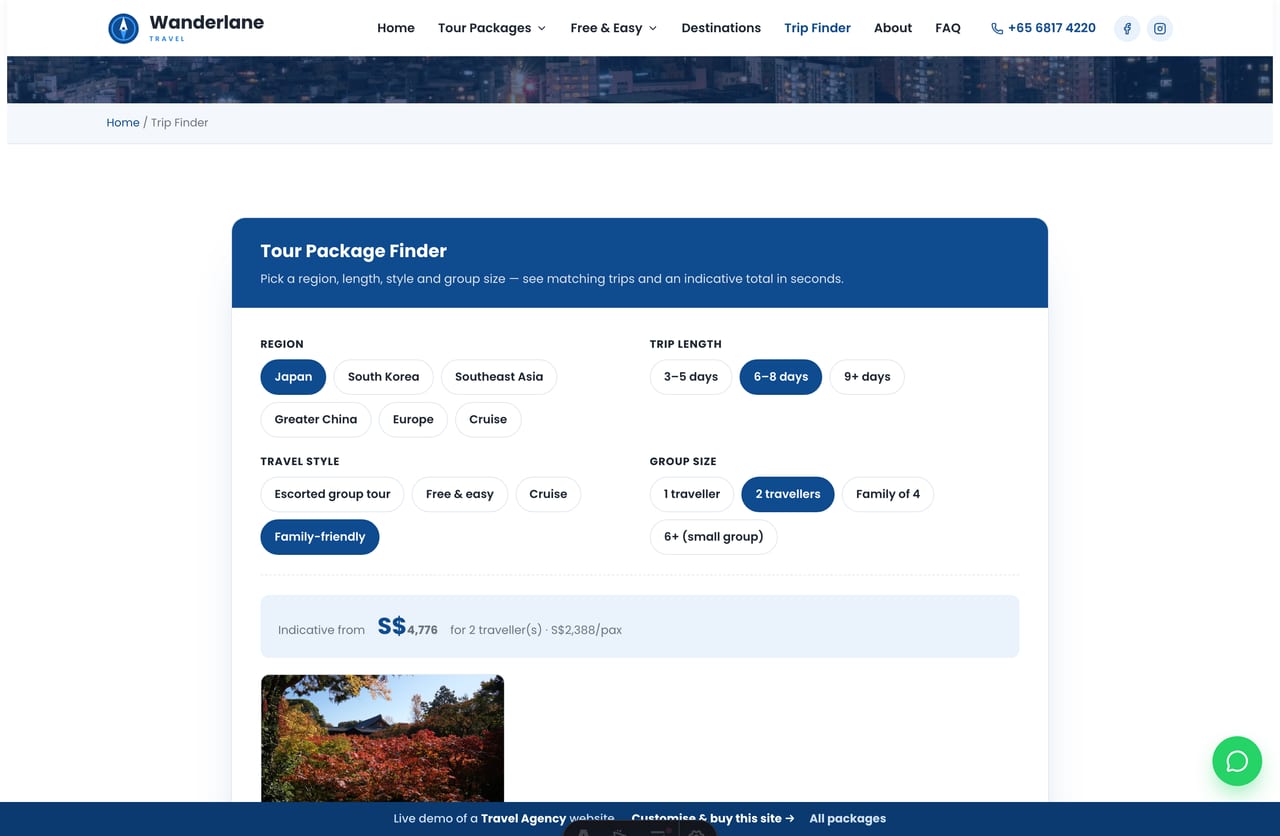Click the S$4,776 indicative price
1280x836 pixels.
[x=408, y=627]
